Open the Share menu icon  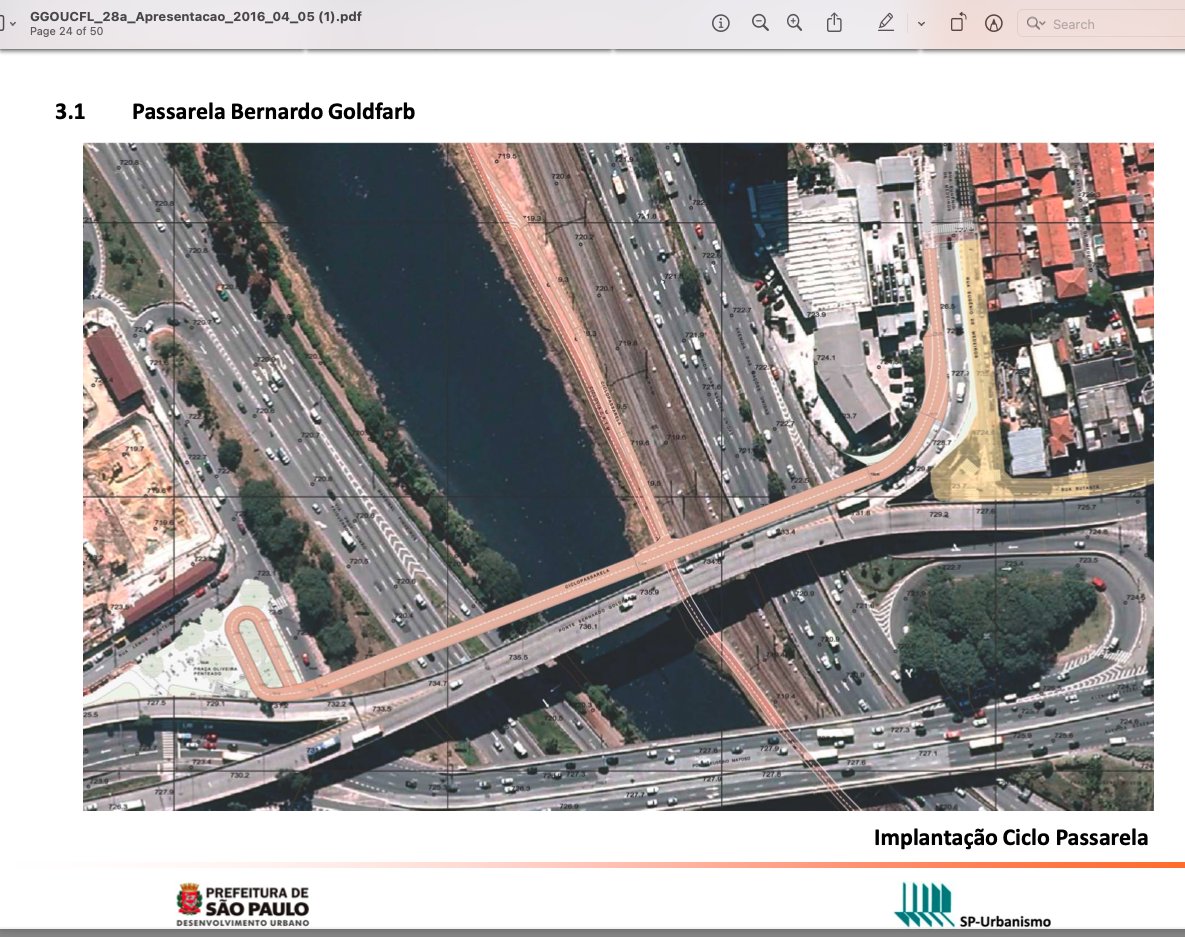coord(835,24)
